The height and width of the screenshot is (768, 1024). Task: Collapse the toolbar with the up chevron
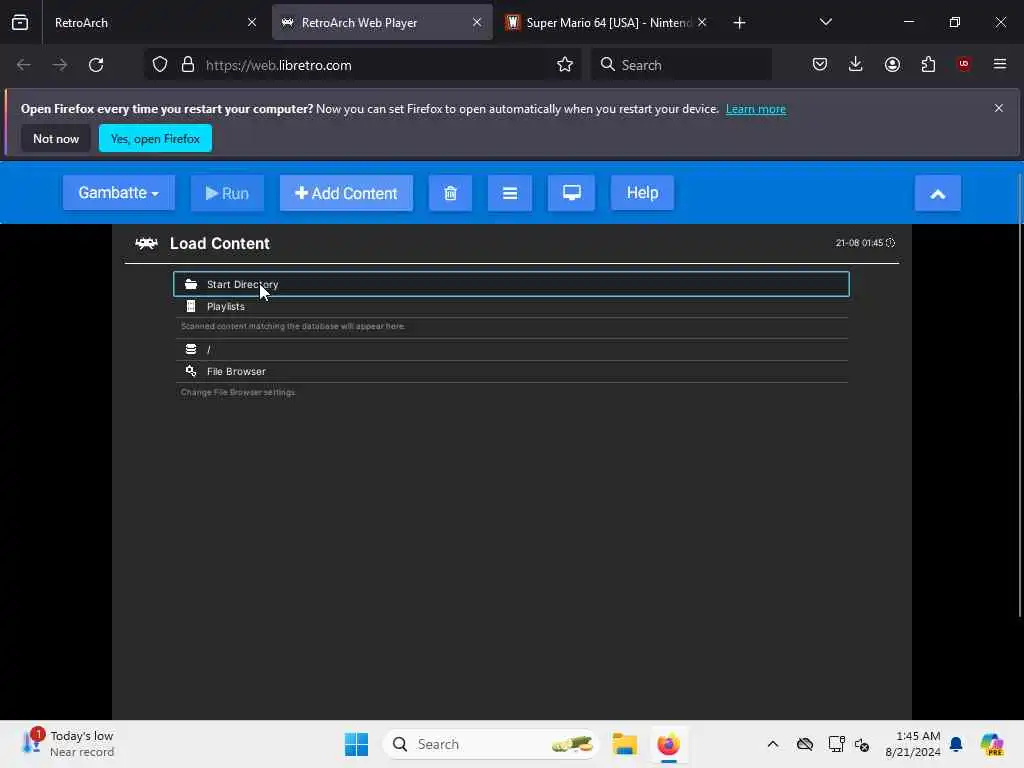tap(938, 193)
